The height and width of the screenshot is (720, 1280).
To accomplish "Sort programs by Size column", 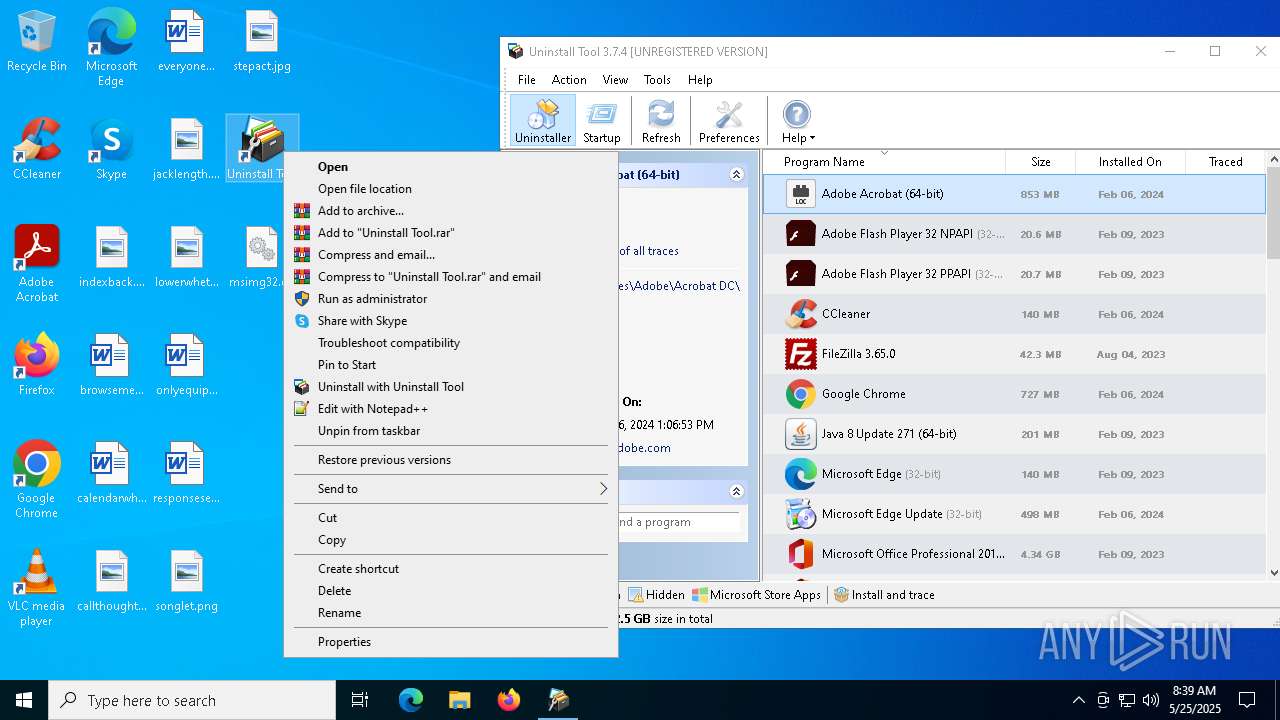I will pos(1040,162).
